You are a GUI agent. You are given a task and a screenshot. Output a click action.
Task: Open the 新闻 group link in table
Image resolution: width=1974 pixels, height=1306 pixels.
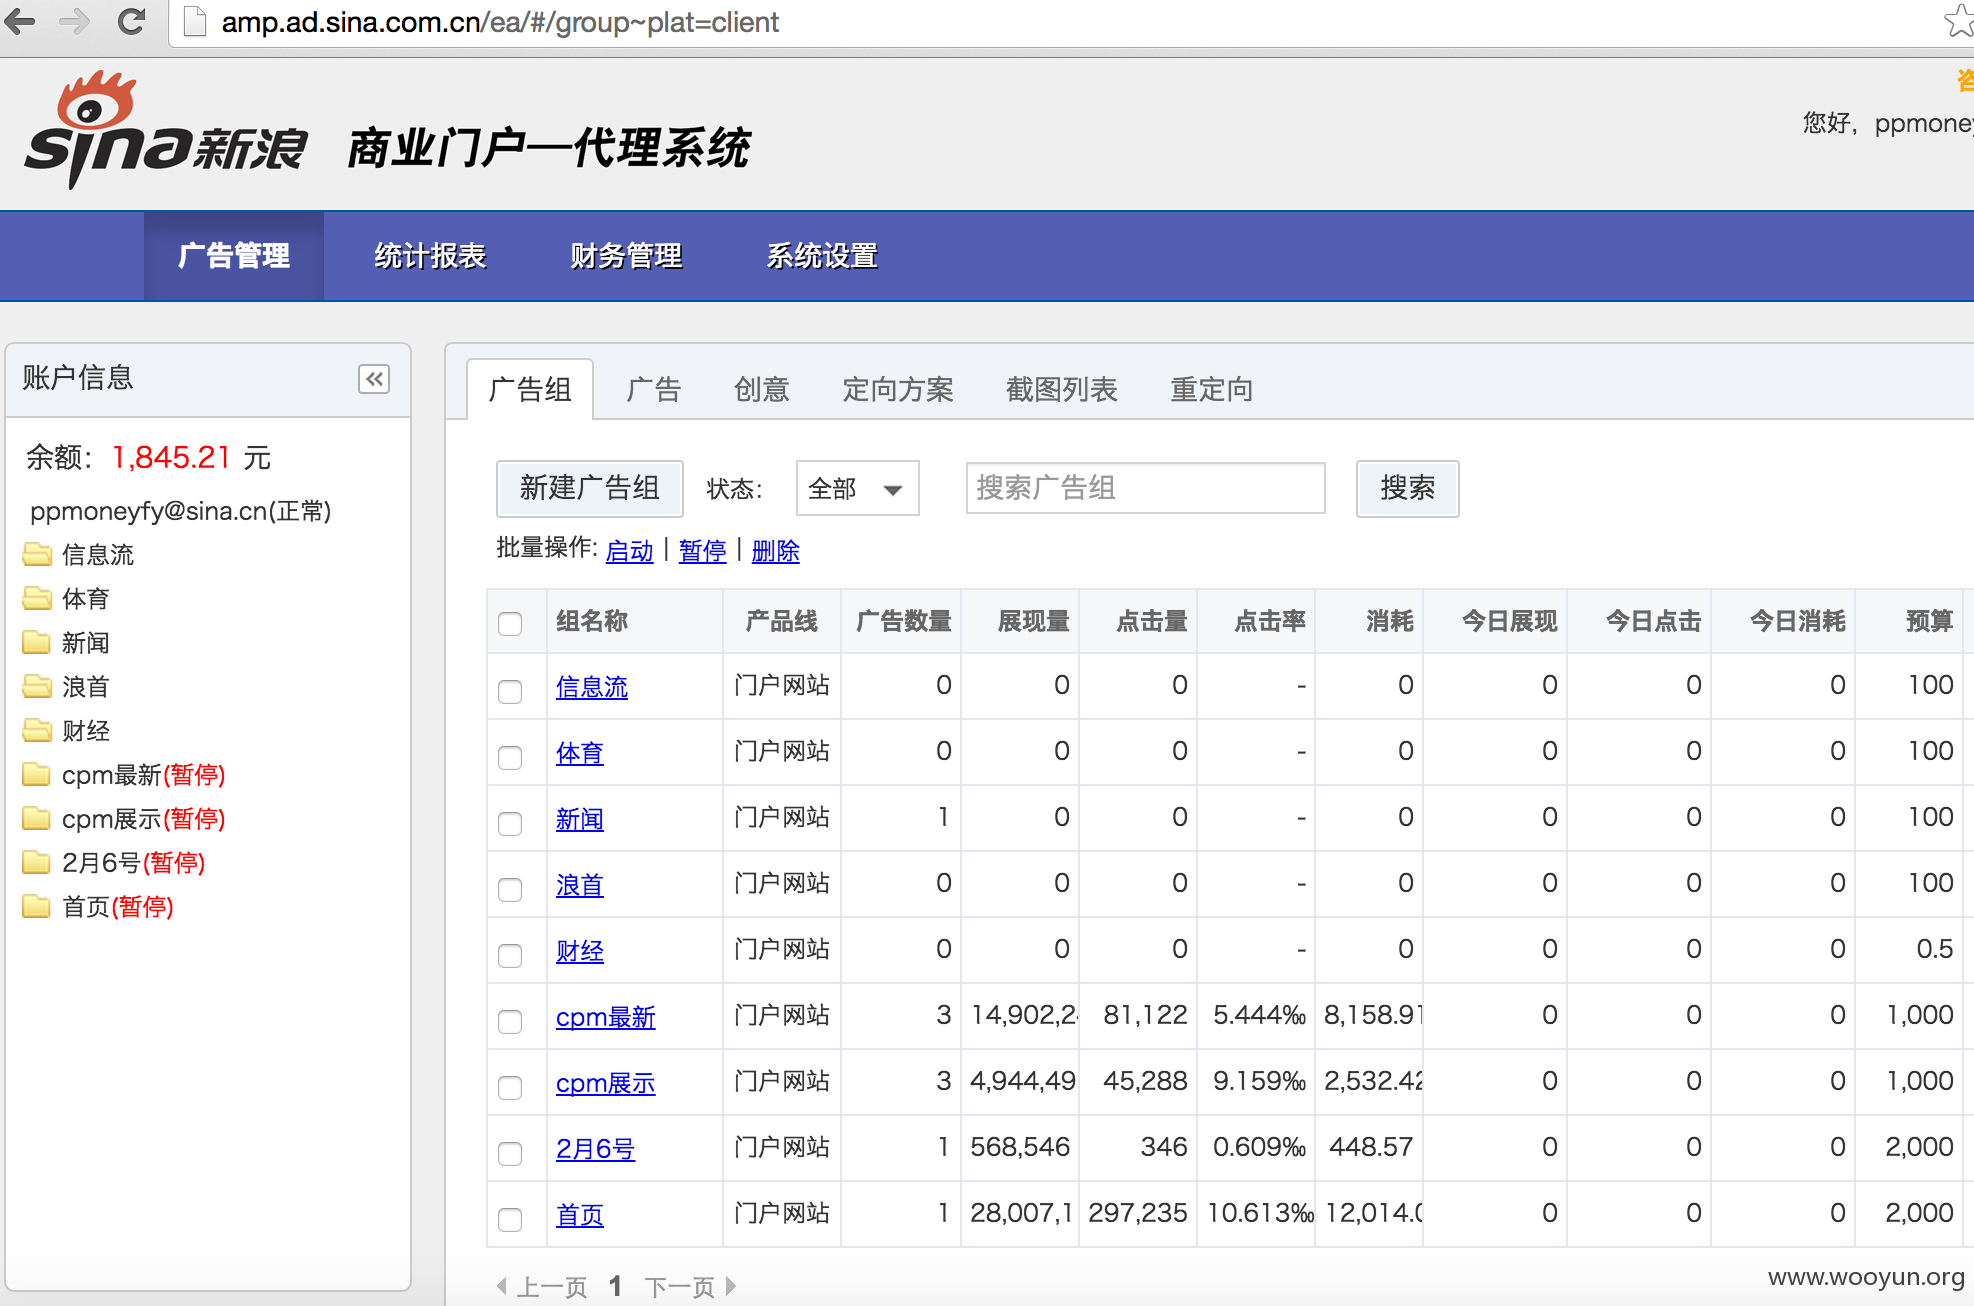click(x=580, y=819)
